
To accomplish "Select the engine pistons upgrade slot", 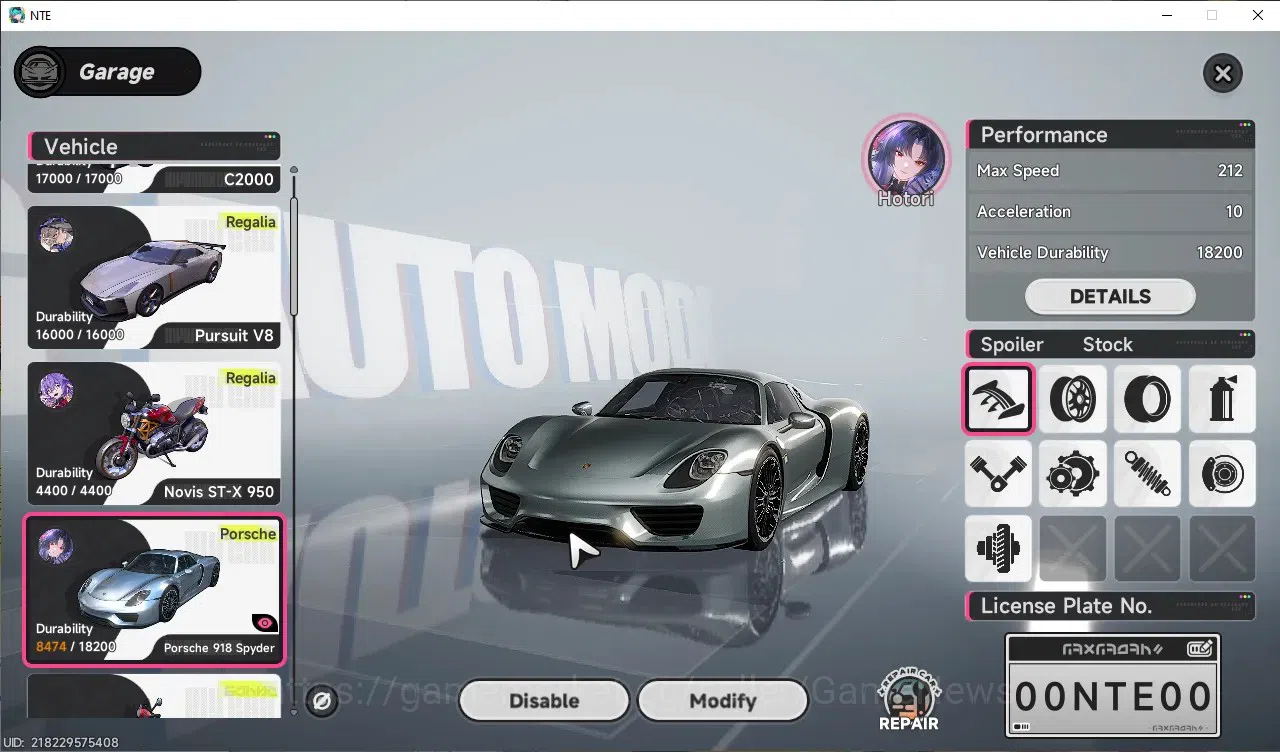I will (998, 473).
